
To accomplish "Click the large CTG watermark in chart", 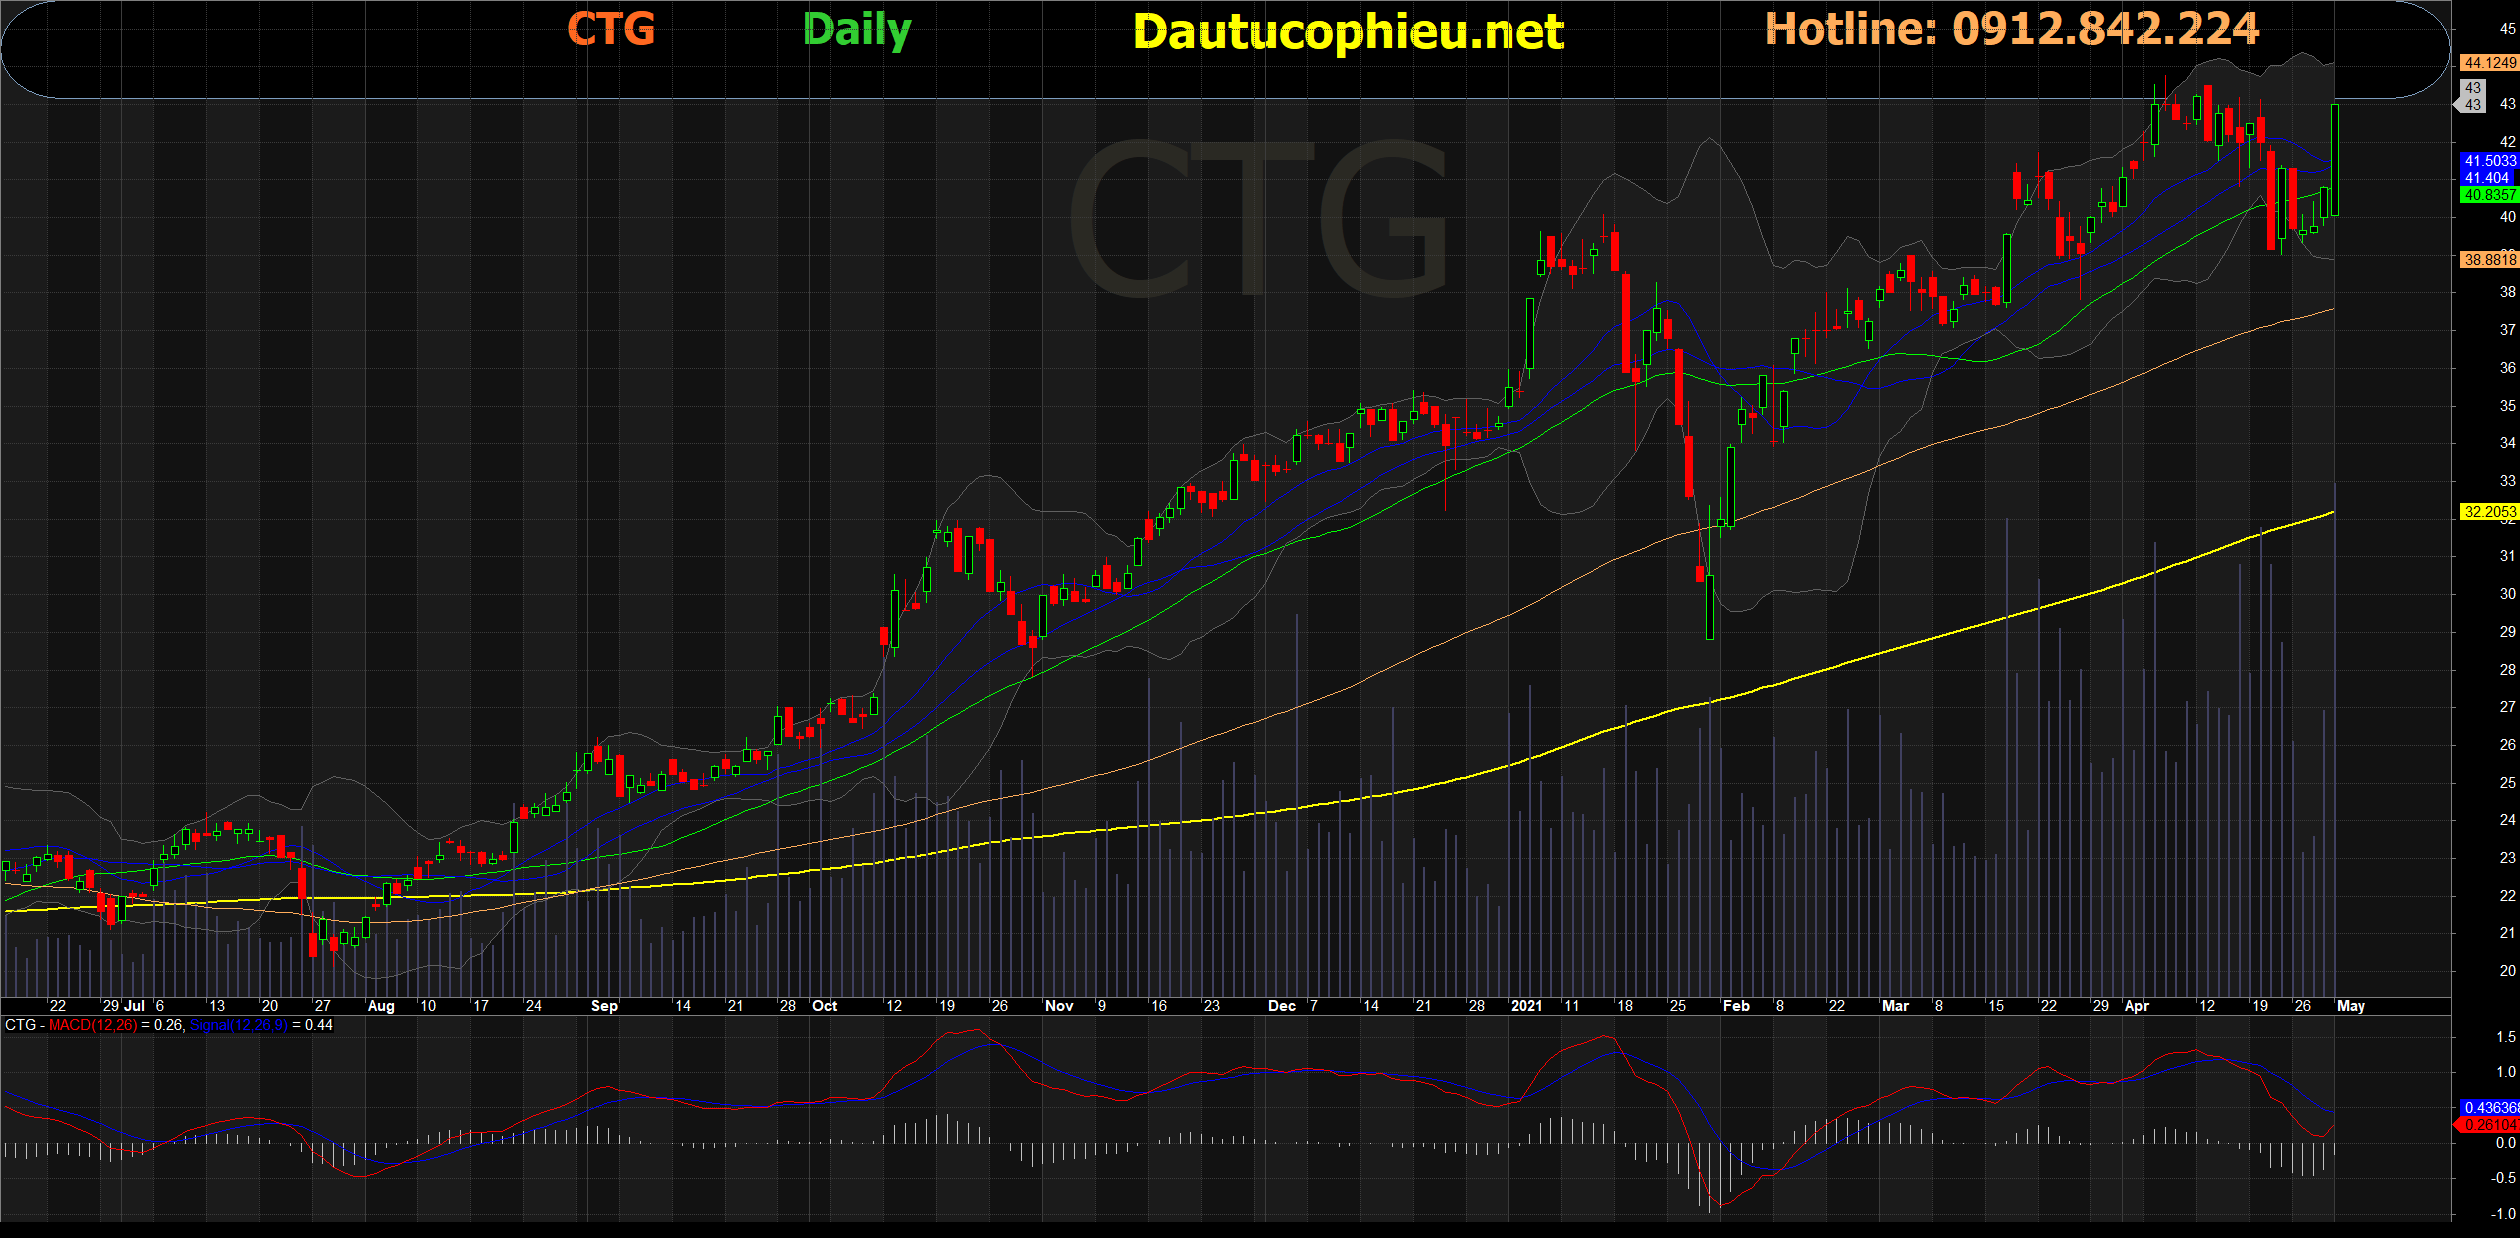I will click(1258, 220).
